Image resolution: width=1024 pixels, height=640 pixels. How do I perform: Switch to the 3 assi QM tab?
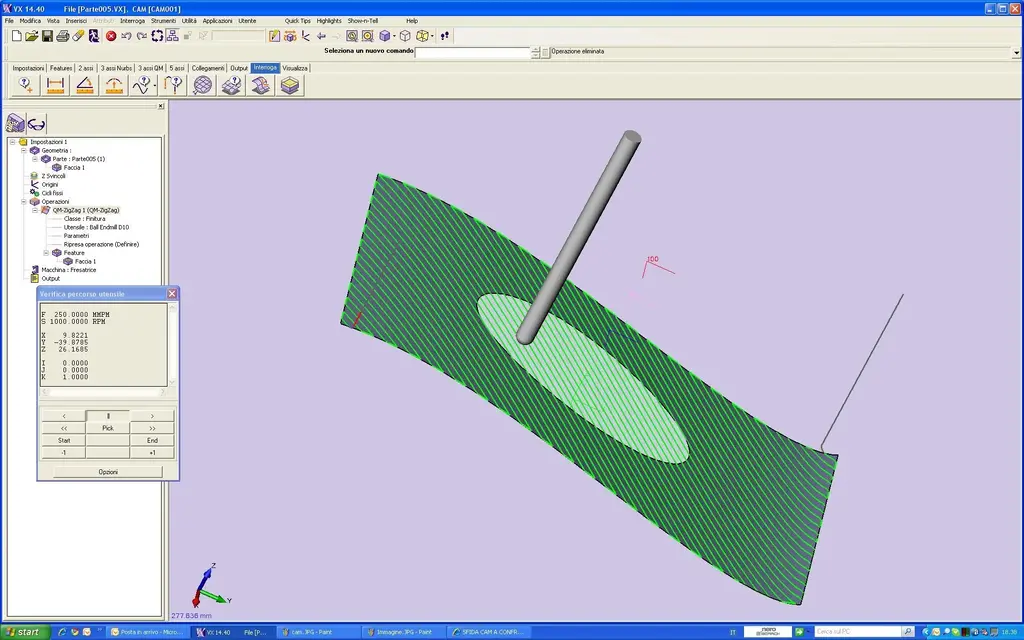pos(150,68)
